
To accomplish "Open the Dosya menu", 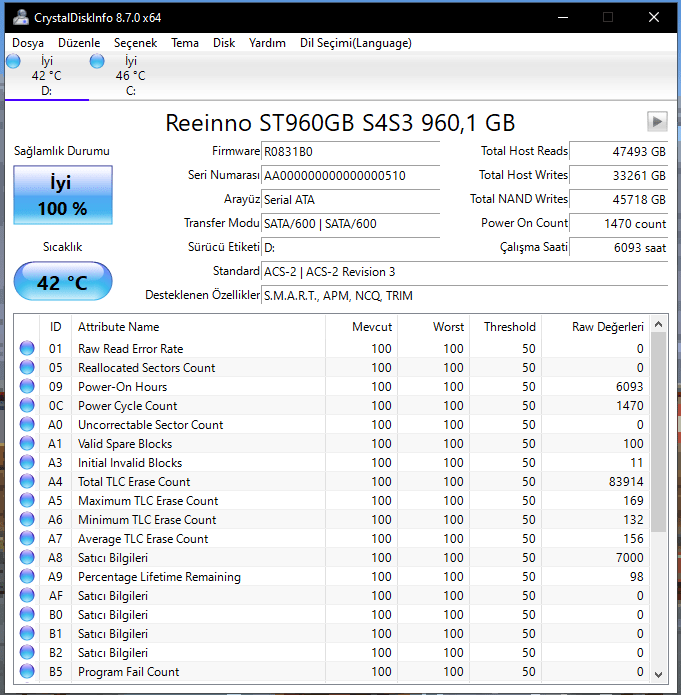I will coord(28,43).
